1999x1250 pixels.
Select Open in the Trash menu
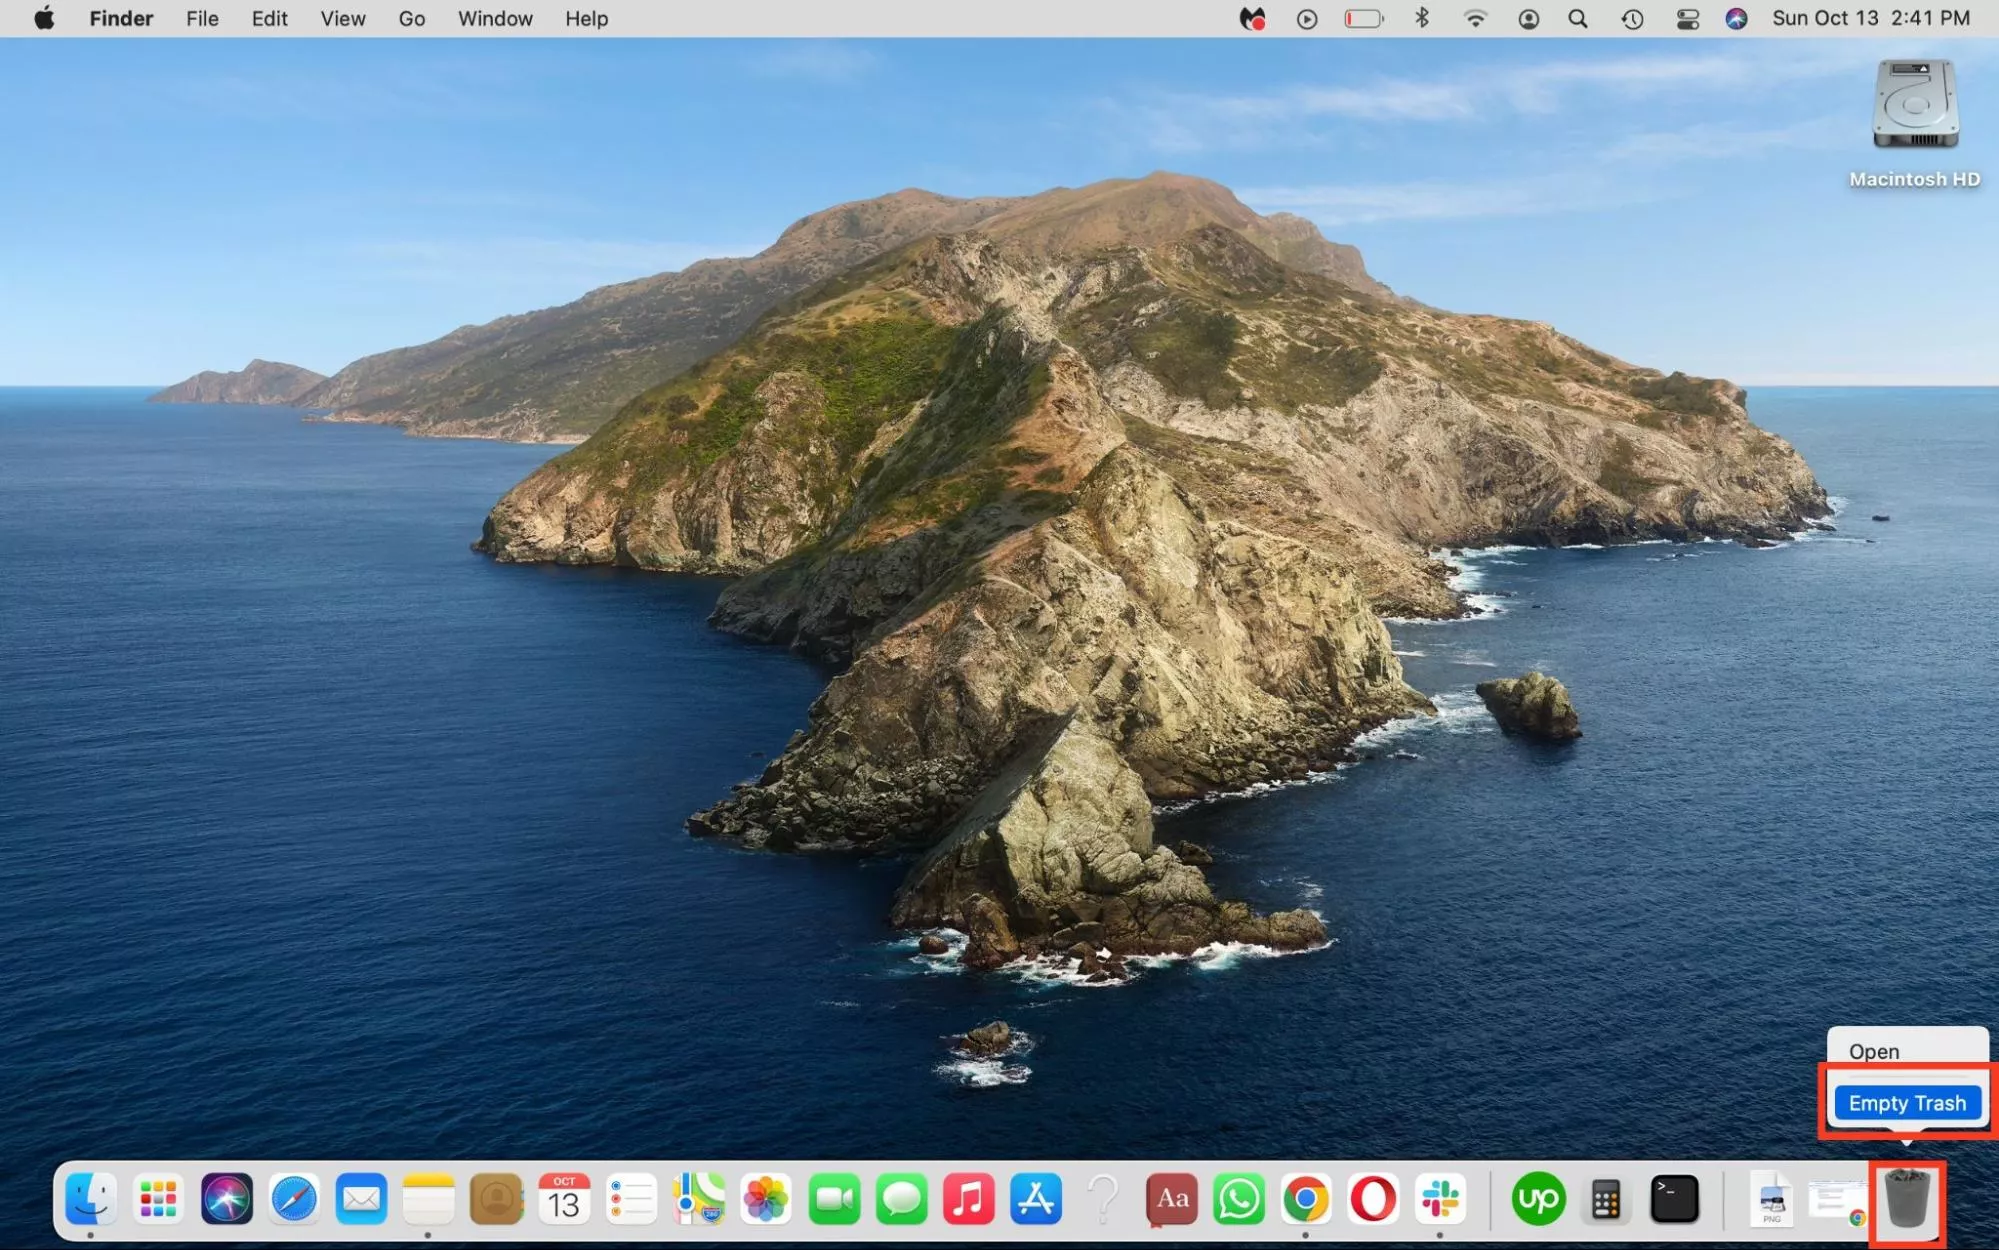(x=1873, y=1051)
